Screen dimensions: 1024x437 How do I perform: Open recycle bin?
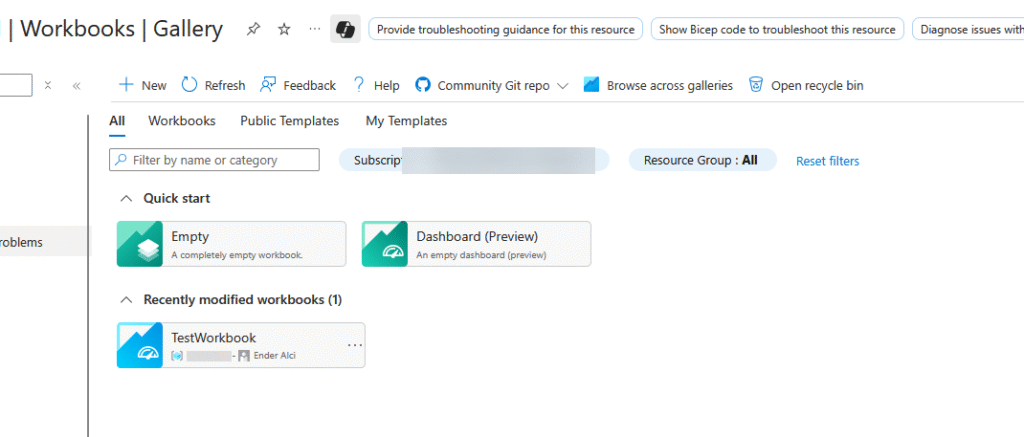coord(806,85)
